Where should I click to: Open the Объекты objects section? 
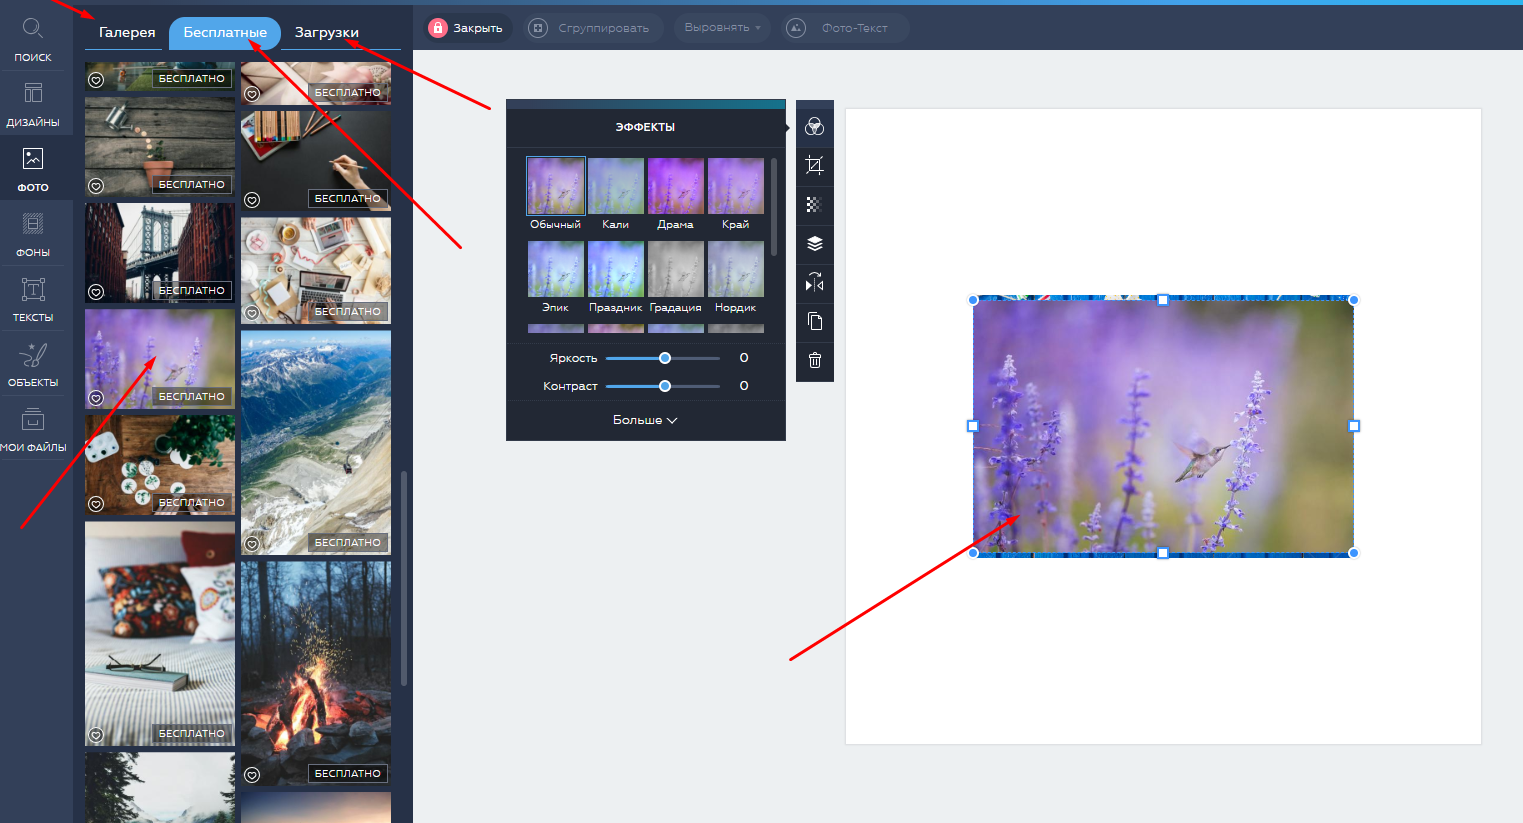coord(33,364)
